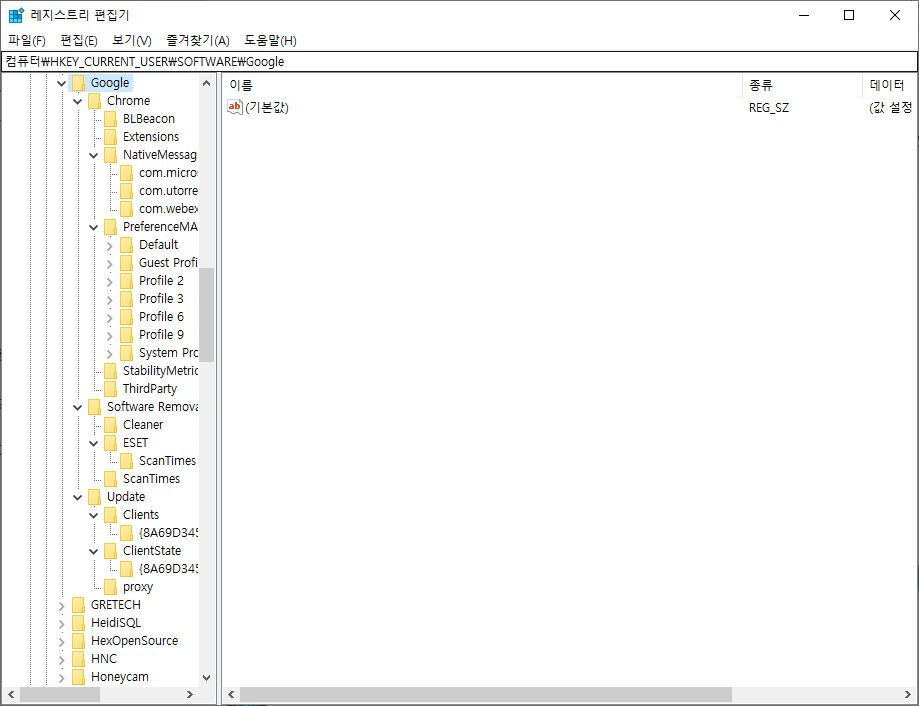Expand the Profile 9 key
Screen dimensions: 919x706
pyautogui.click(x=110, y=336)
